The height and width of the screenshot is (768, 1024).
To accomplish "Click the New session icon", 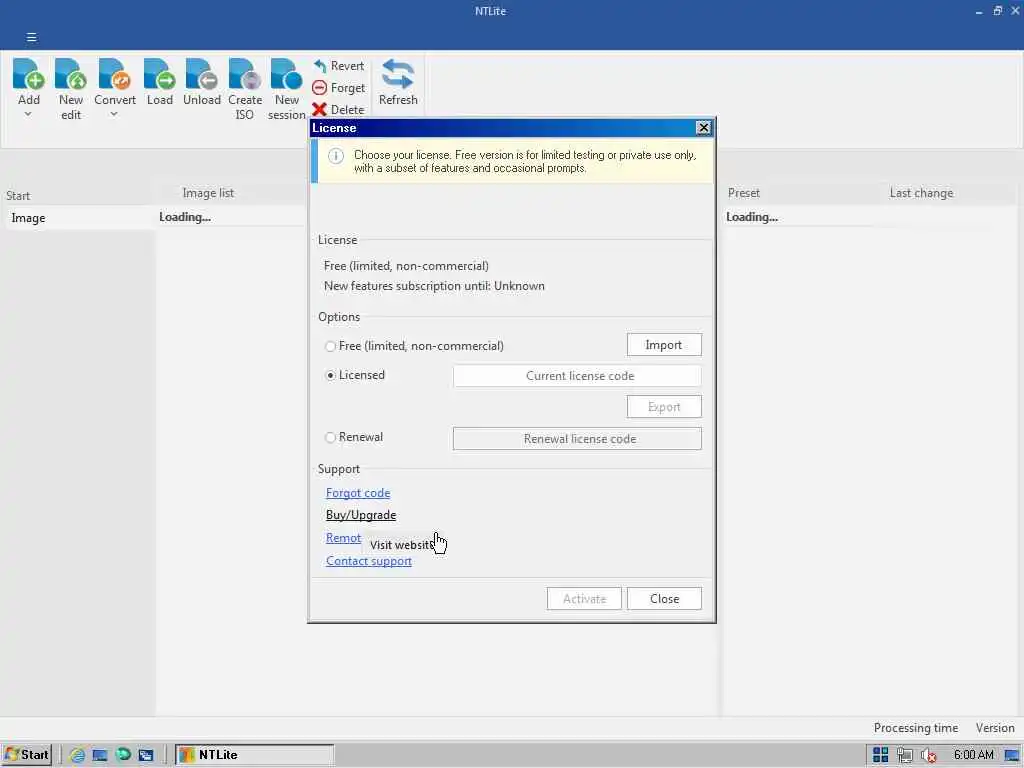I will click(x=286, y=74).
